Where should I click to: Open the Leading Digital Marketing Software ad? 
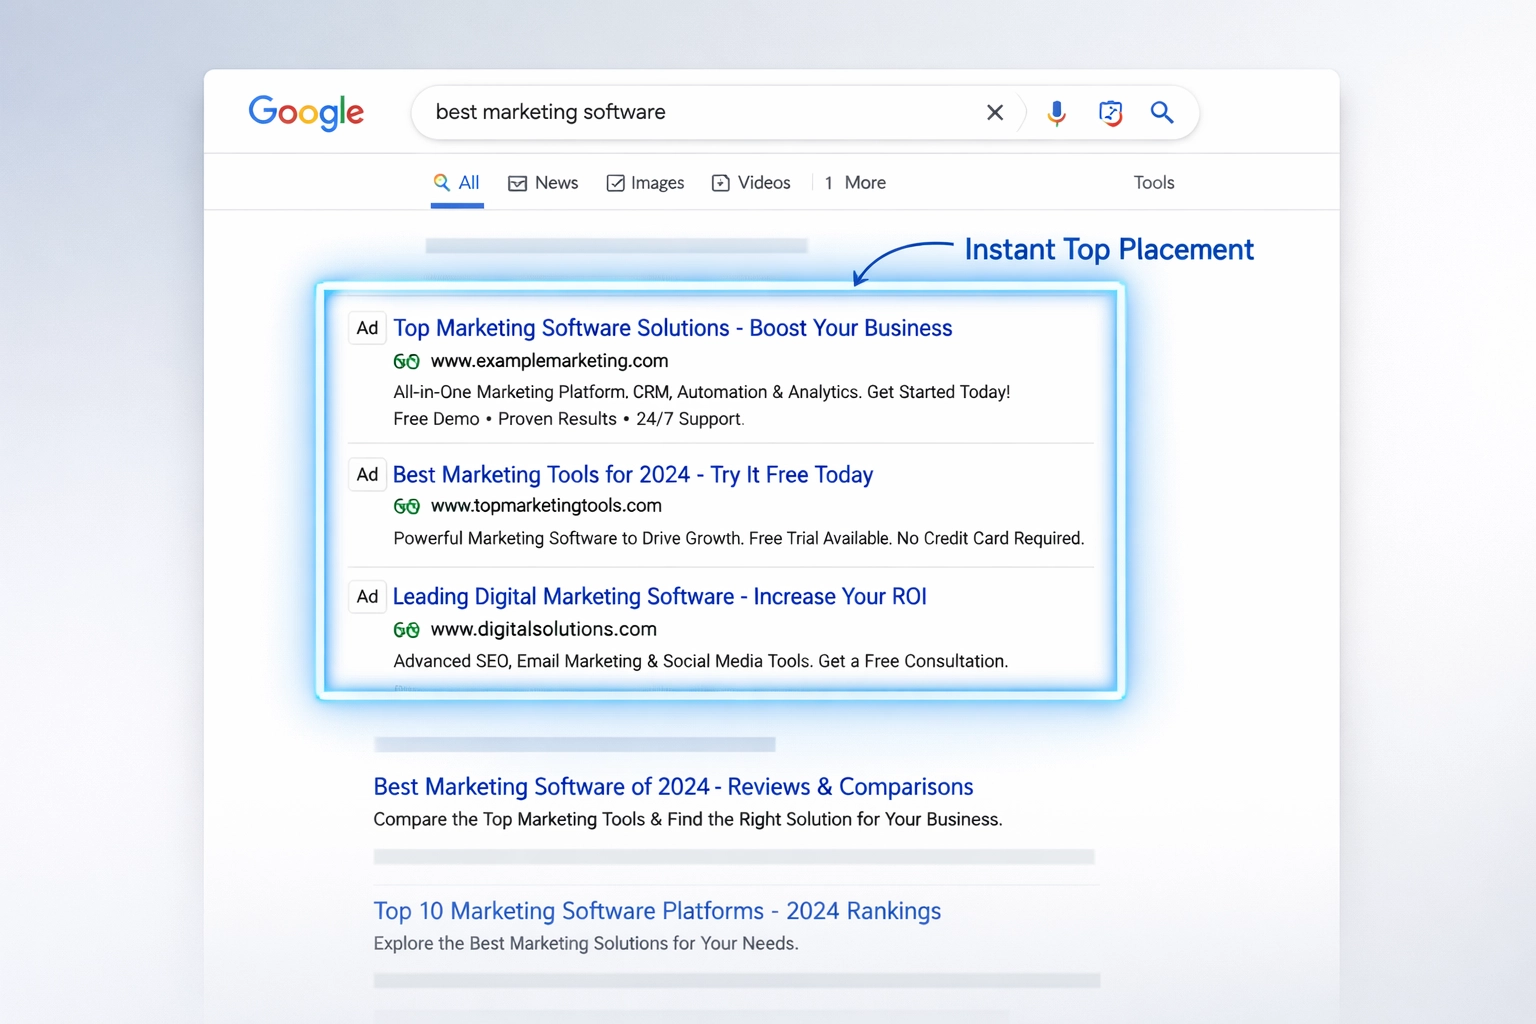[659, 596]
